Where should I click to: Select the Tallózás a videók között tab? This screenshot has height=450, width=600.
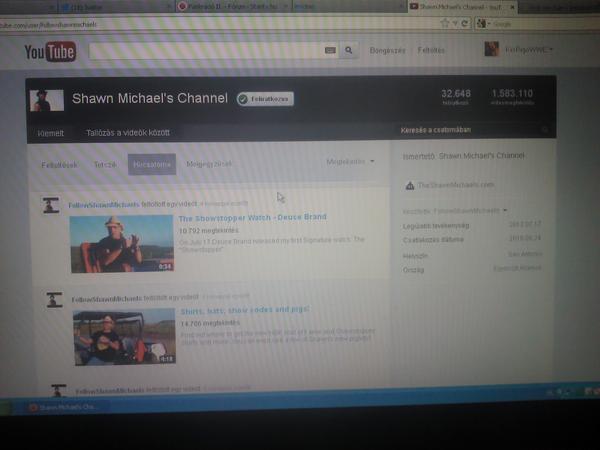coord(128,133)
